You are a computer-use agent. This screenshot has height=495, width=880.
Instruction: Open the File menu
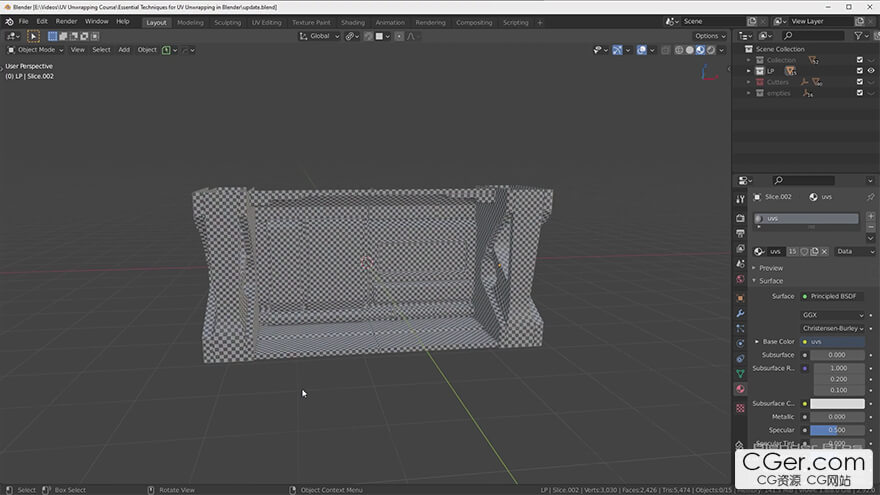[x=24, y=21]
